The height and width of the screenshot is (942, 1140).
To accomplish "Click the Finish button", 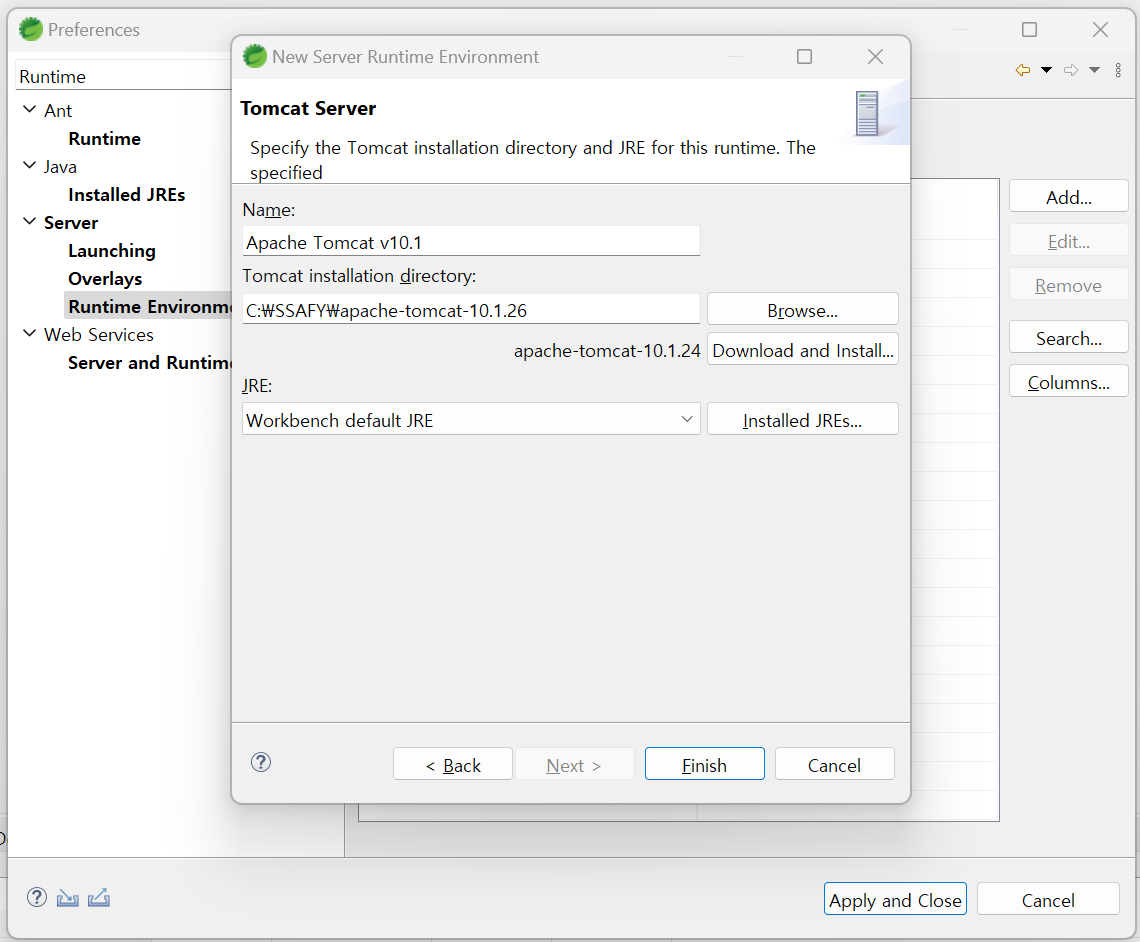I will pyautogui.click(x=705, y=765).
